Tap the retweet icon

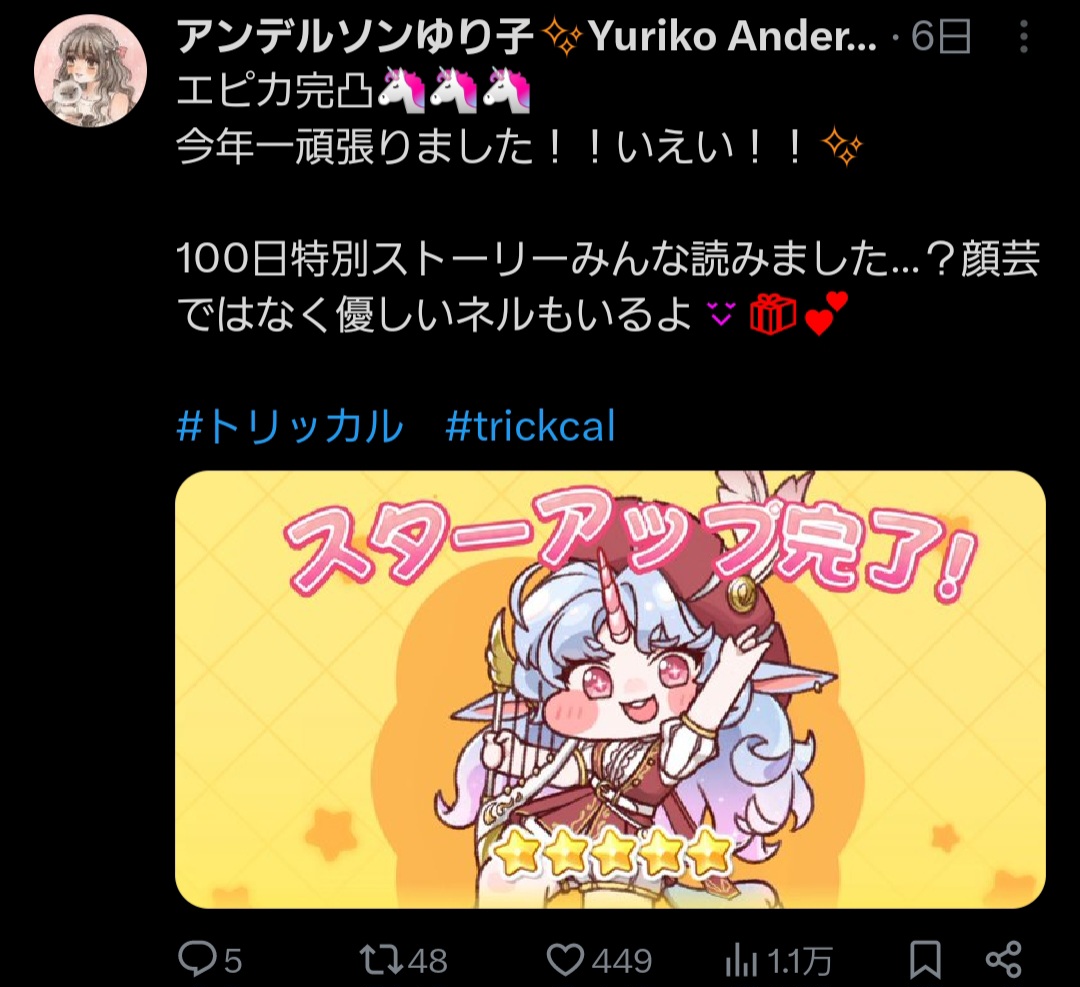(x=381, y=959)
